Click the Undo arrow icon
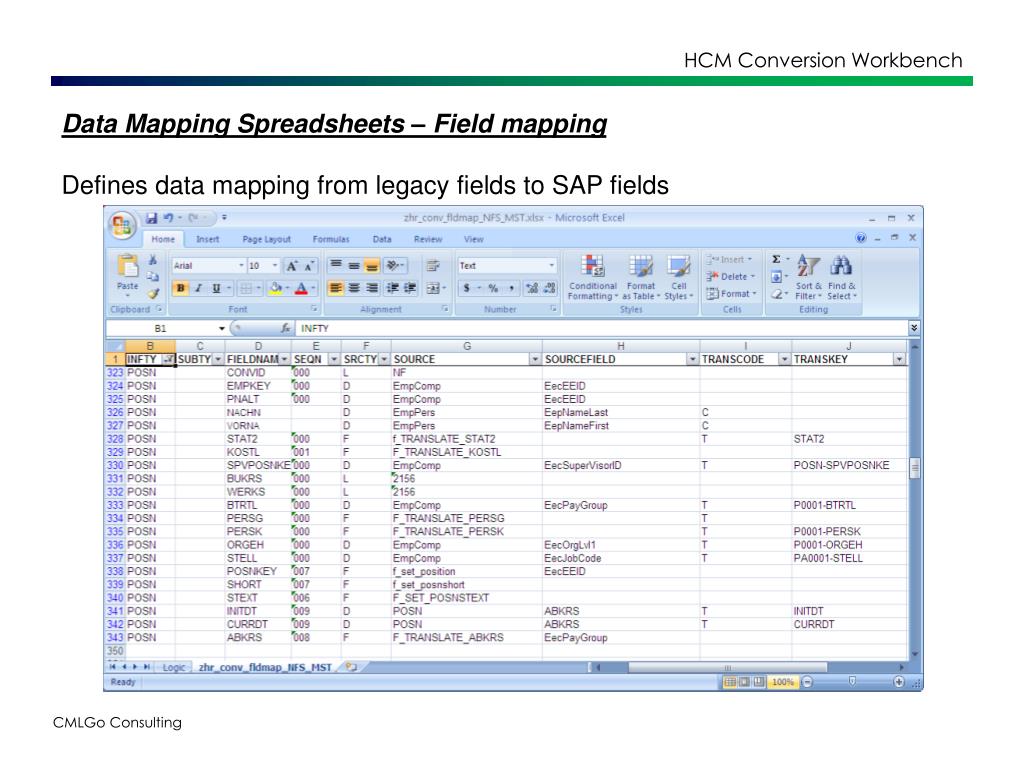The width and height of the screenshot is (1024, 768). [168, 217]
